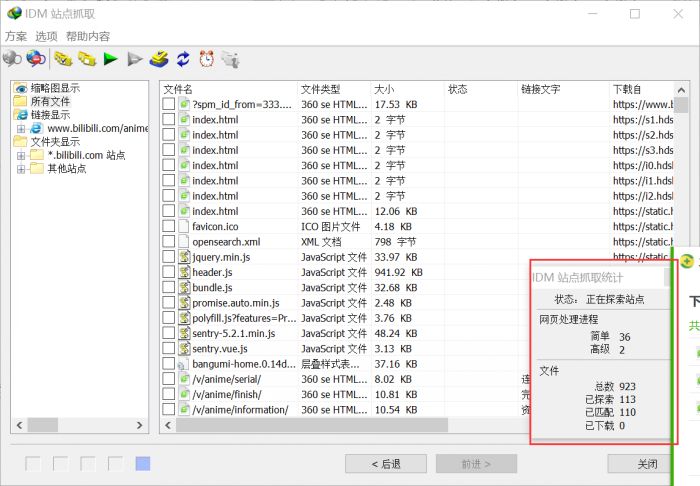Screen dimensions: 700x486
Task: Sort by the 文件类型 column header
Action: click(x=334, y=89)
